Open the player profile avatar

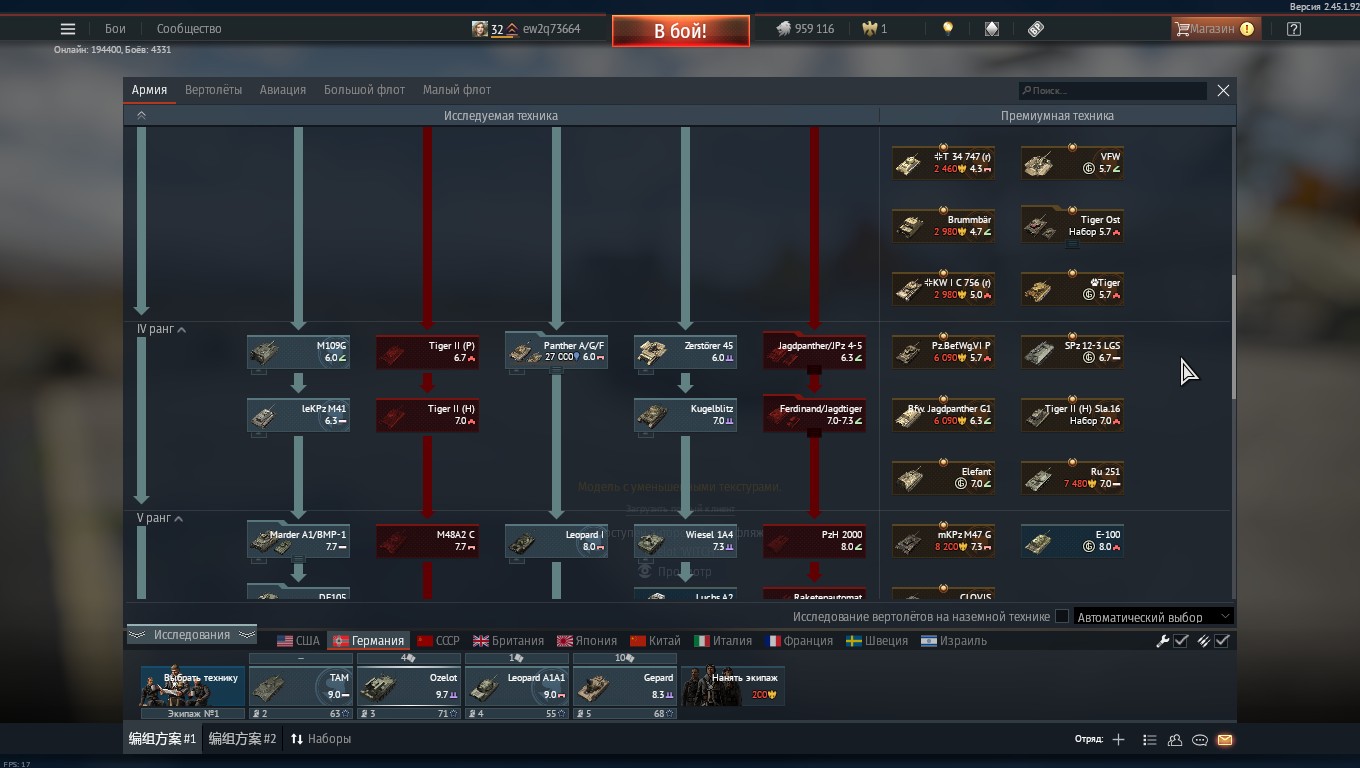[480, 29]
